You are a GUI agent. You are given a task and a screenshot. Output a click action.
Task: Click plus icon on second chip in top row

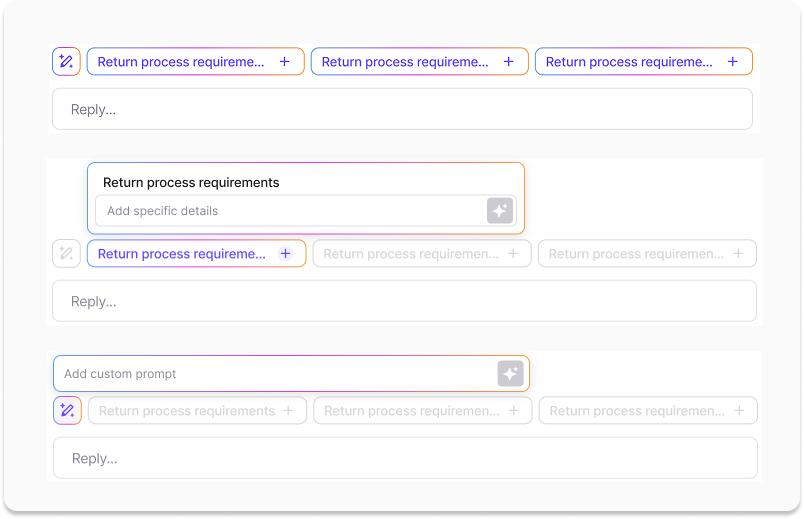(x=508, y=62)
